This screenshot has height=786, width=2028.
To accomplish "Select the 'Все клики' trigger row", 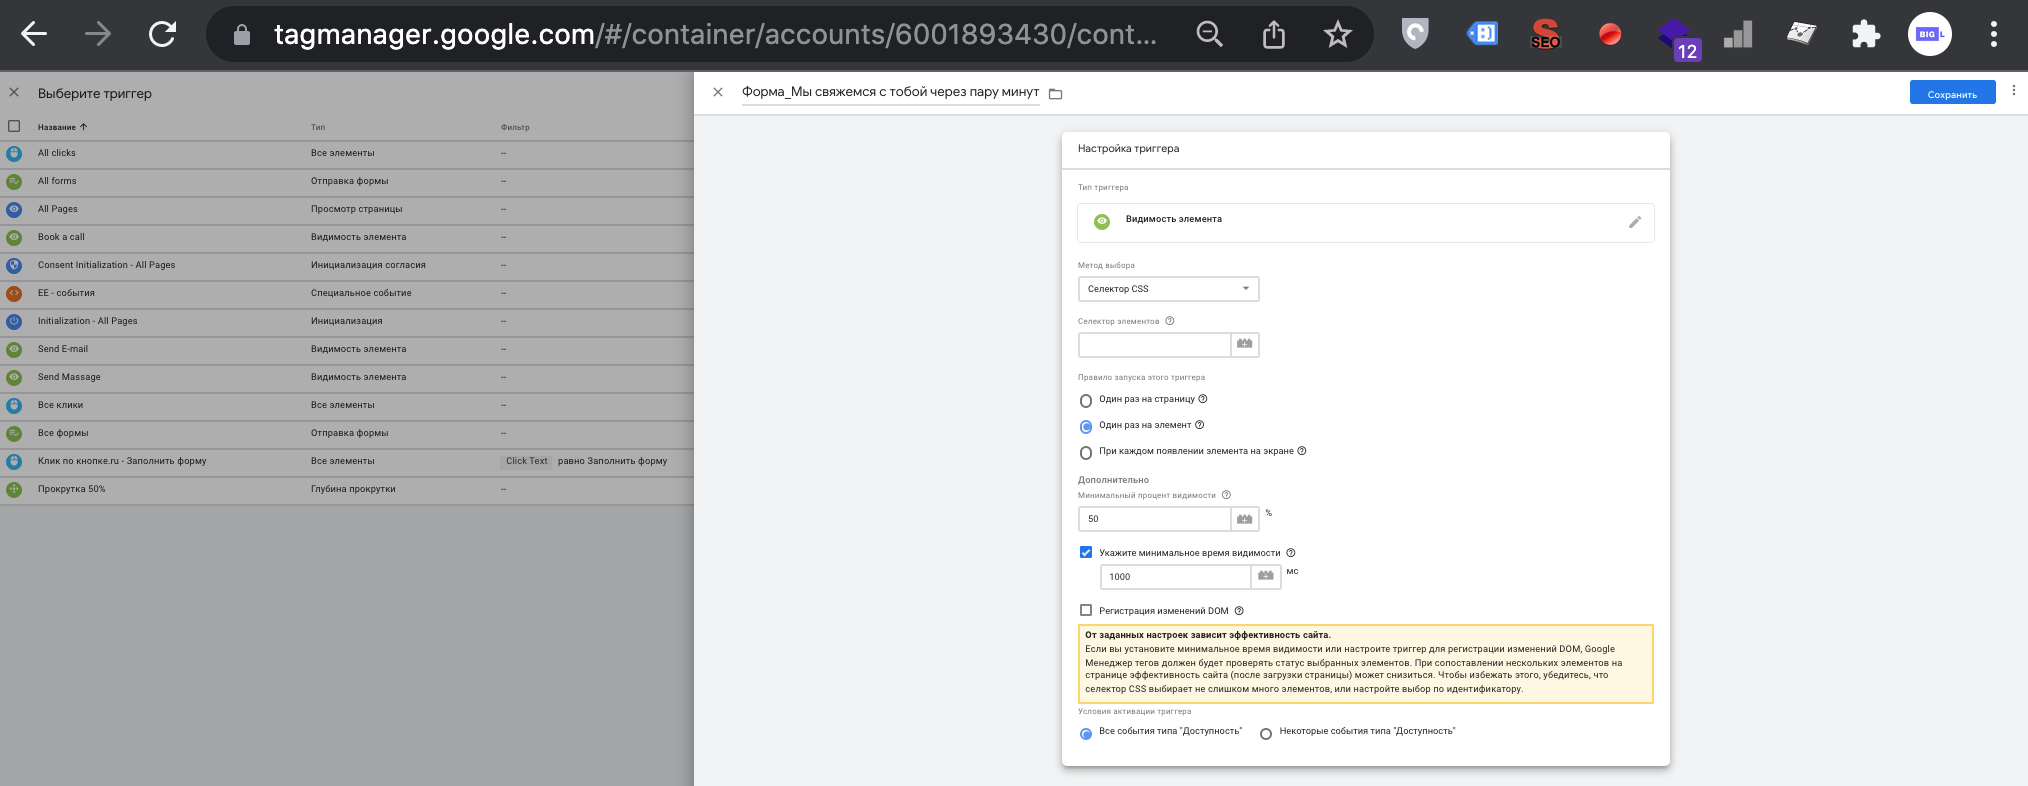I will click(x=347, y=405).
